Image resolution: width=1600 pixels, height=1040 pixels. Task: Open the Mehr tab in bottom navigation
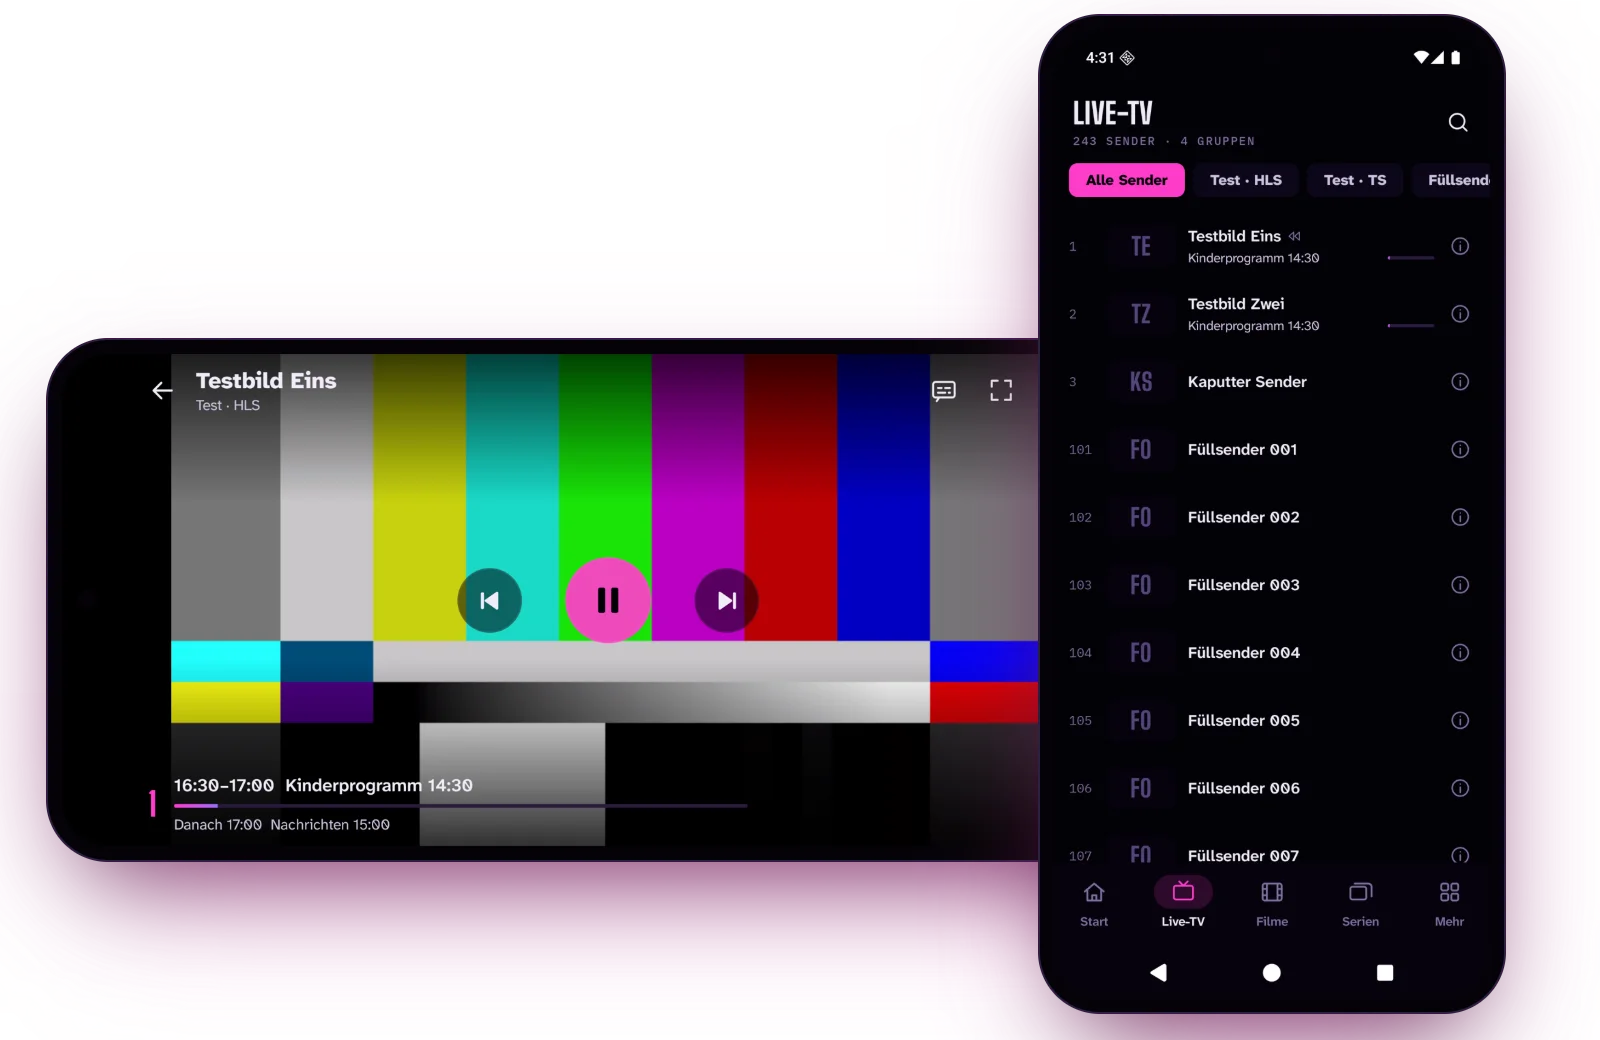(x=1450, y=904)
